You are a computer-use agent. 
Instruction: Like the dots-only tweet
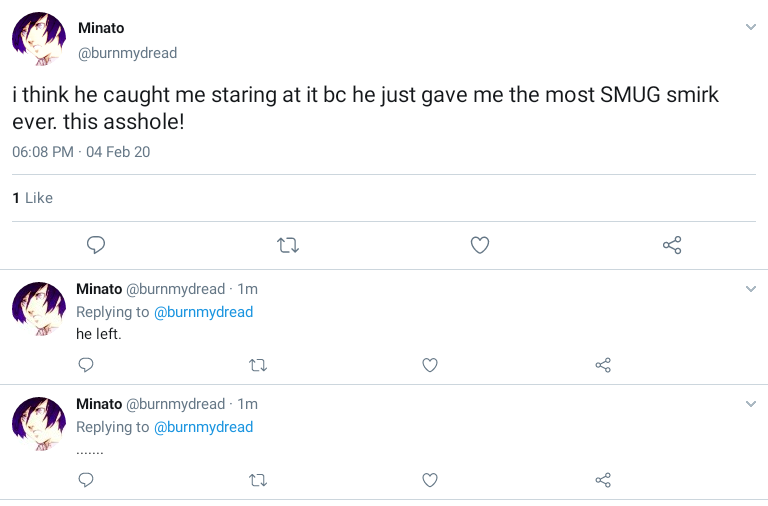coord(430,480)
